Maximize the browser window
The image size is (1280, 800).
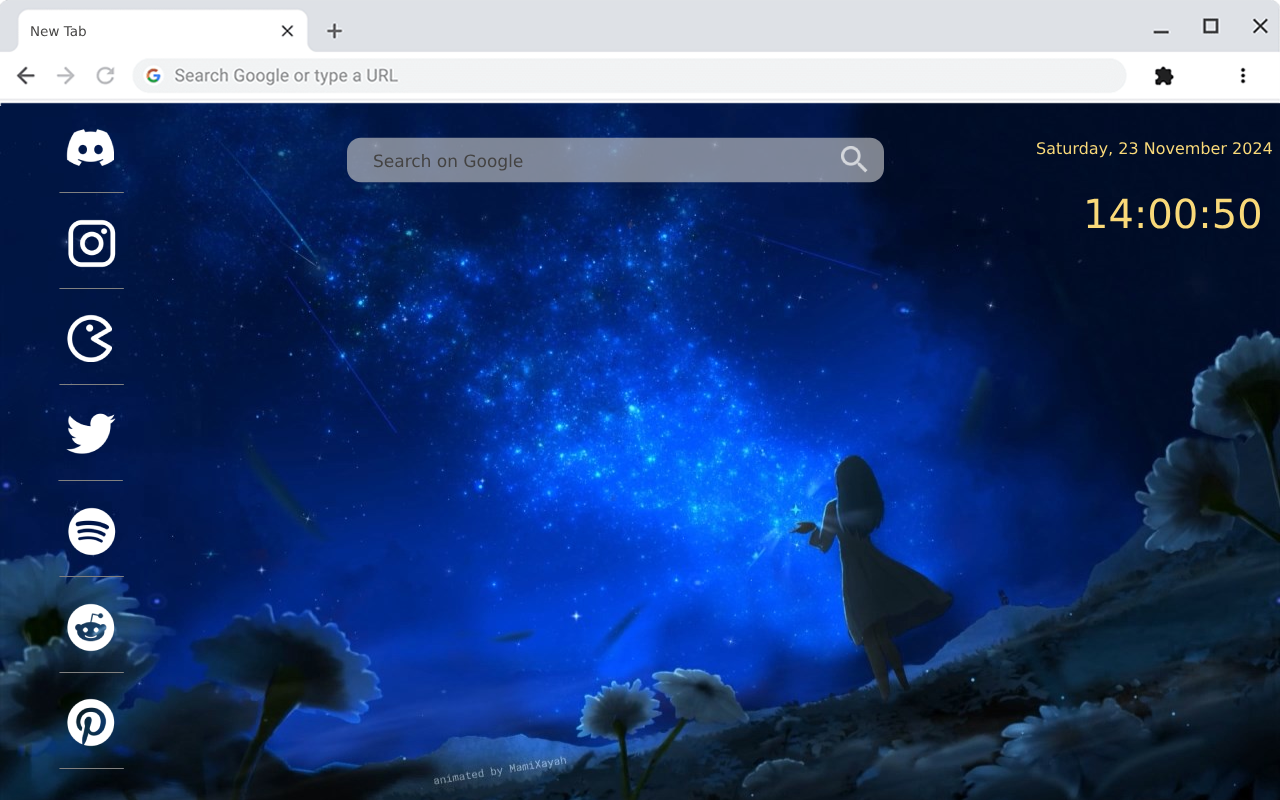click(x=1211, y=27)
